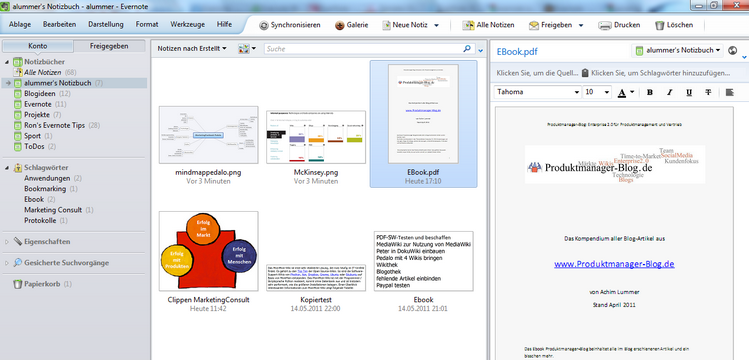This screenshot has height=360, width=749.
Task: Toggle underline formatting button
Action: pos(689,92)
